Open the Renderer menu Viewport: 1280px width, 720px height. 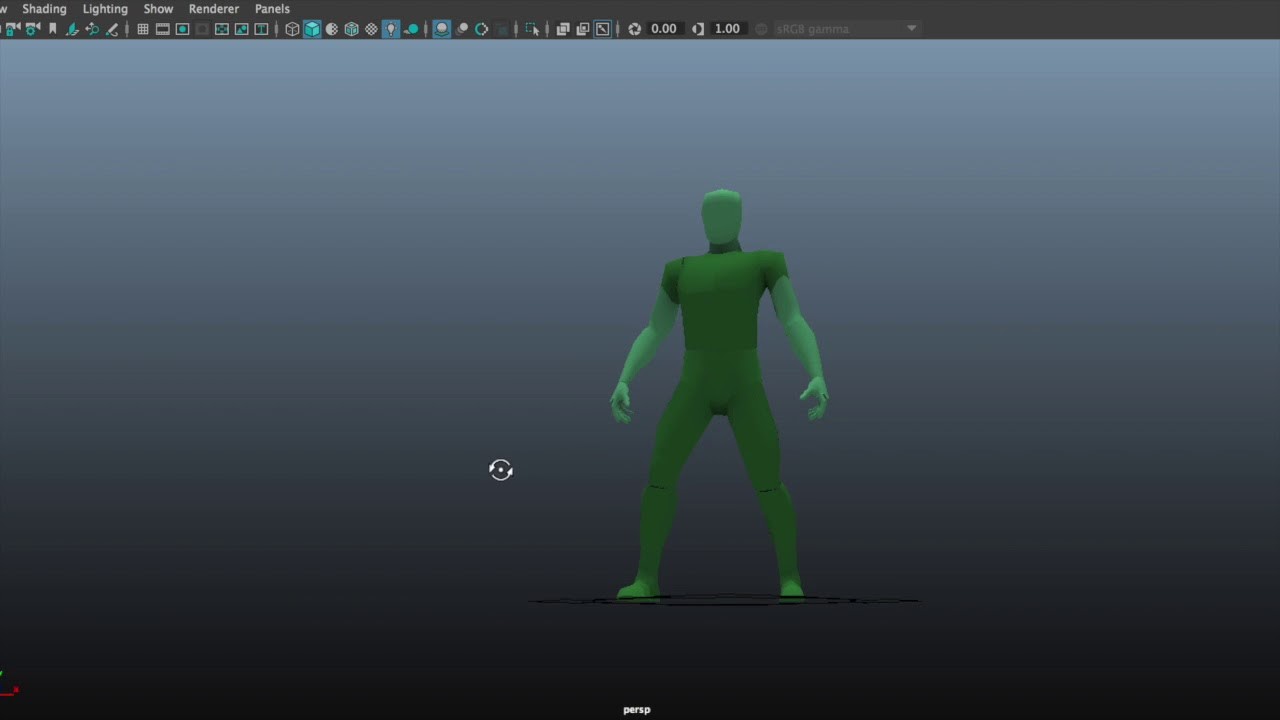tap(213, 8)
